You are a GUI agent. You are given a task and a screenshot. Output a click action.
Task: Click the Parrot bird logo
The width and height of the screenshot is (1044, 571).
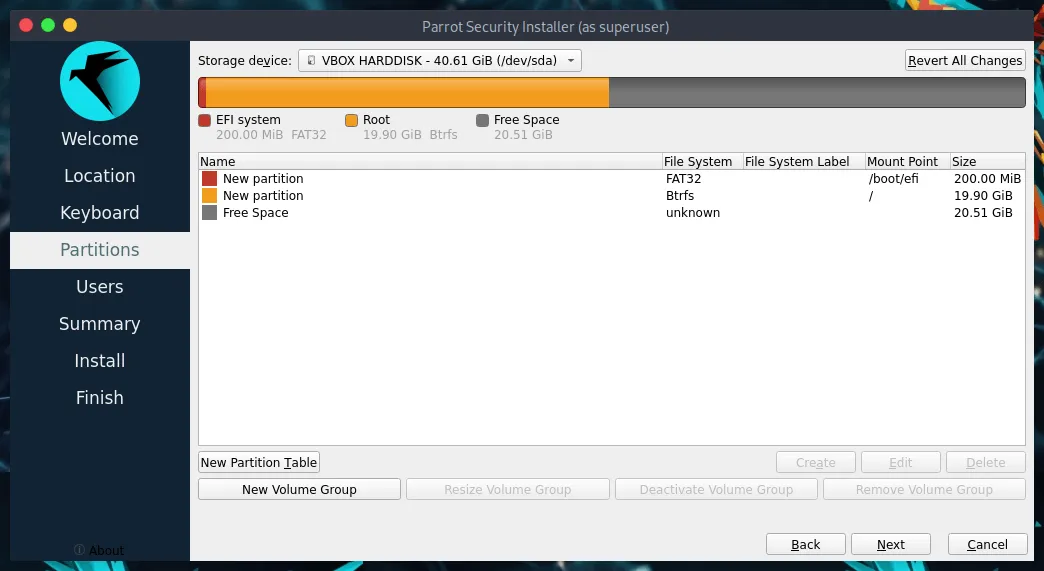tap(100, 81)
